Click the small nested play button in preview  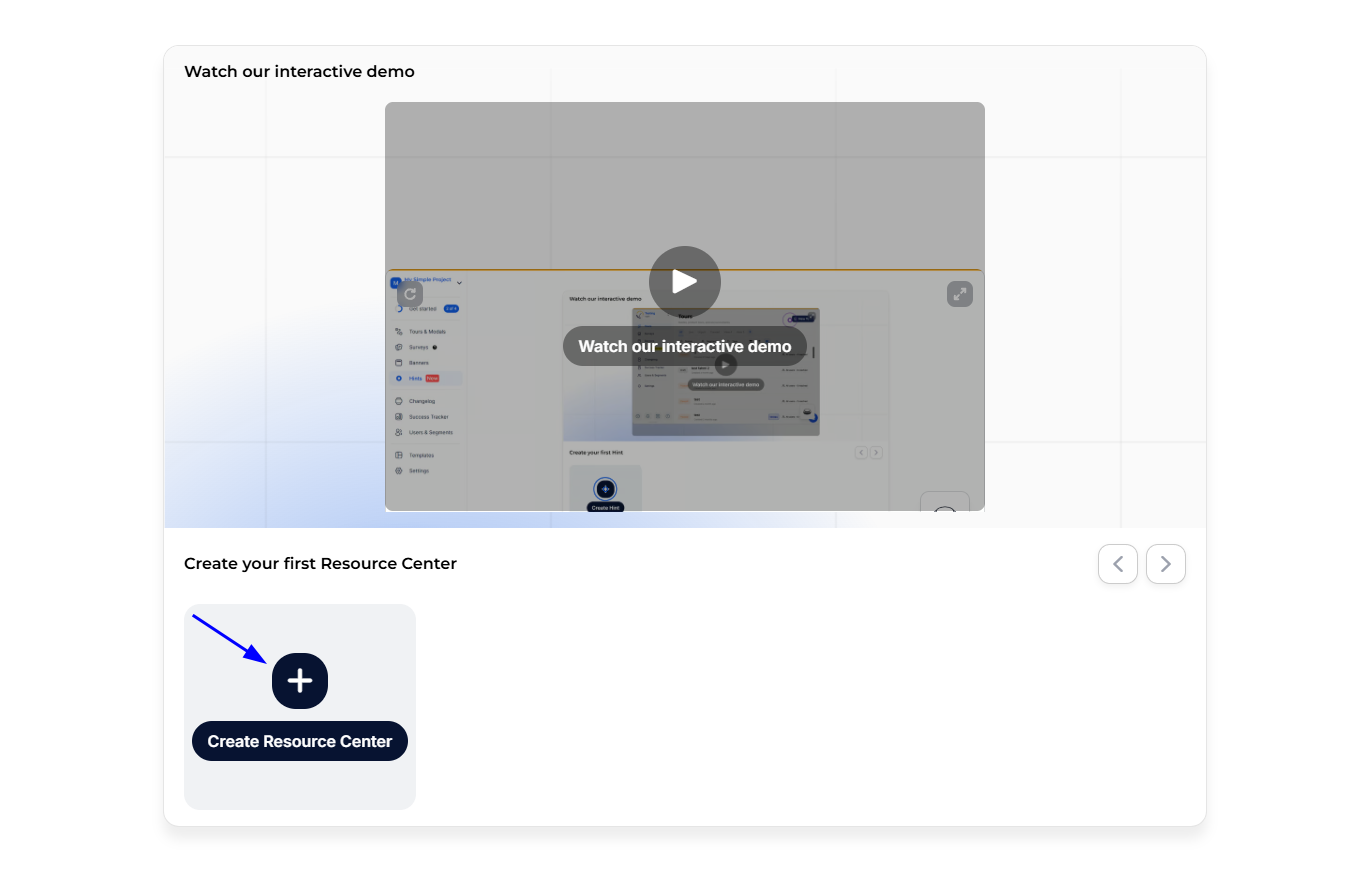(x=726, y=365)
